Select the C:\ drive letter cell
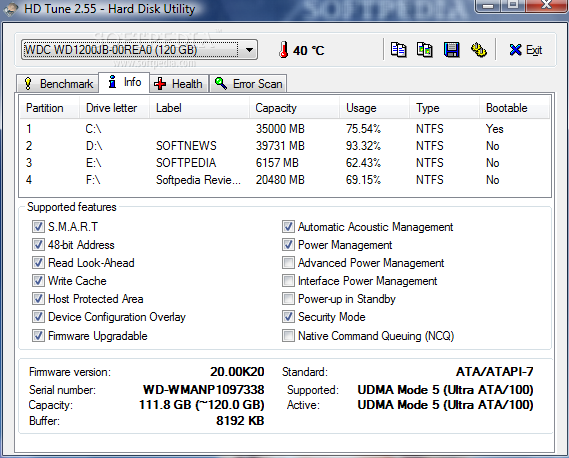 click(93, 129)
